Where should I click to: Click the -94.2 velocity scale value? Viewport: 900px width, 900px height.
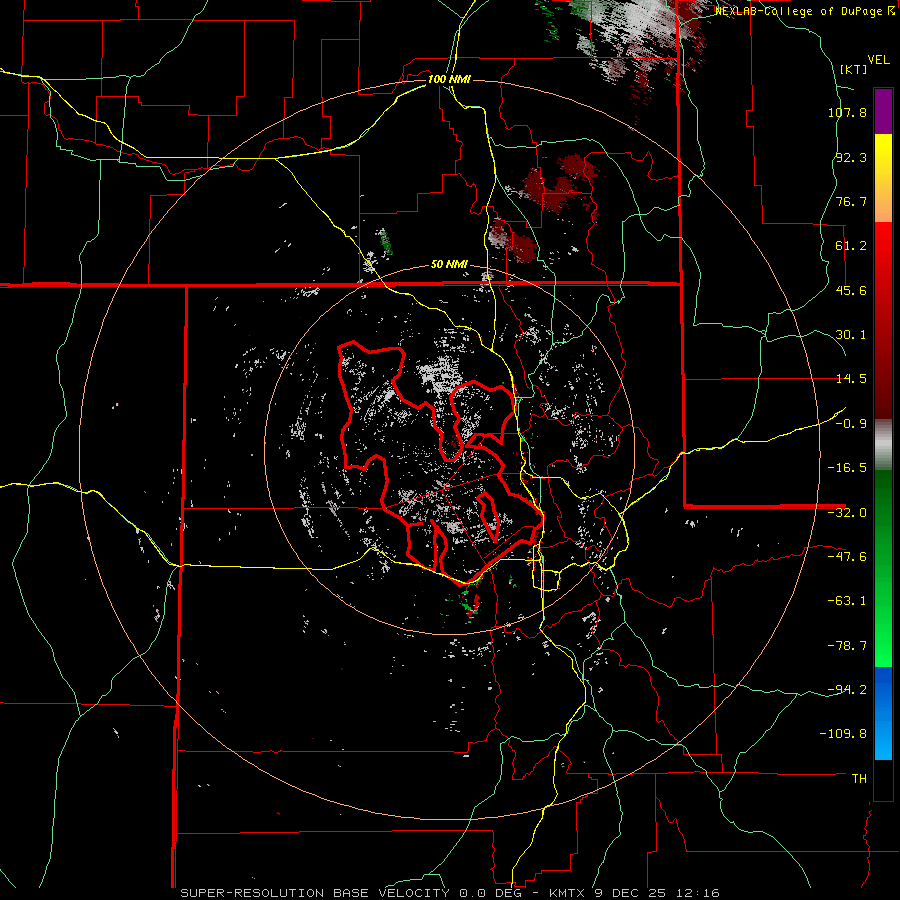coord(847,690)
